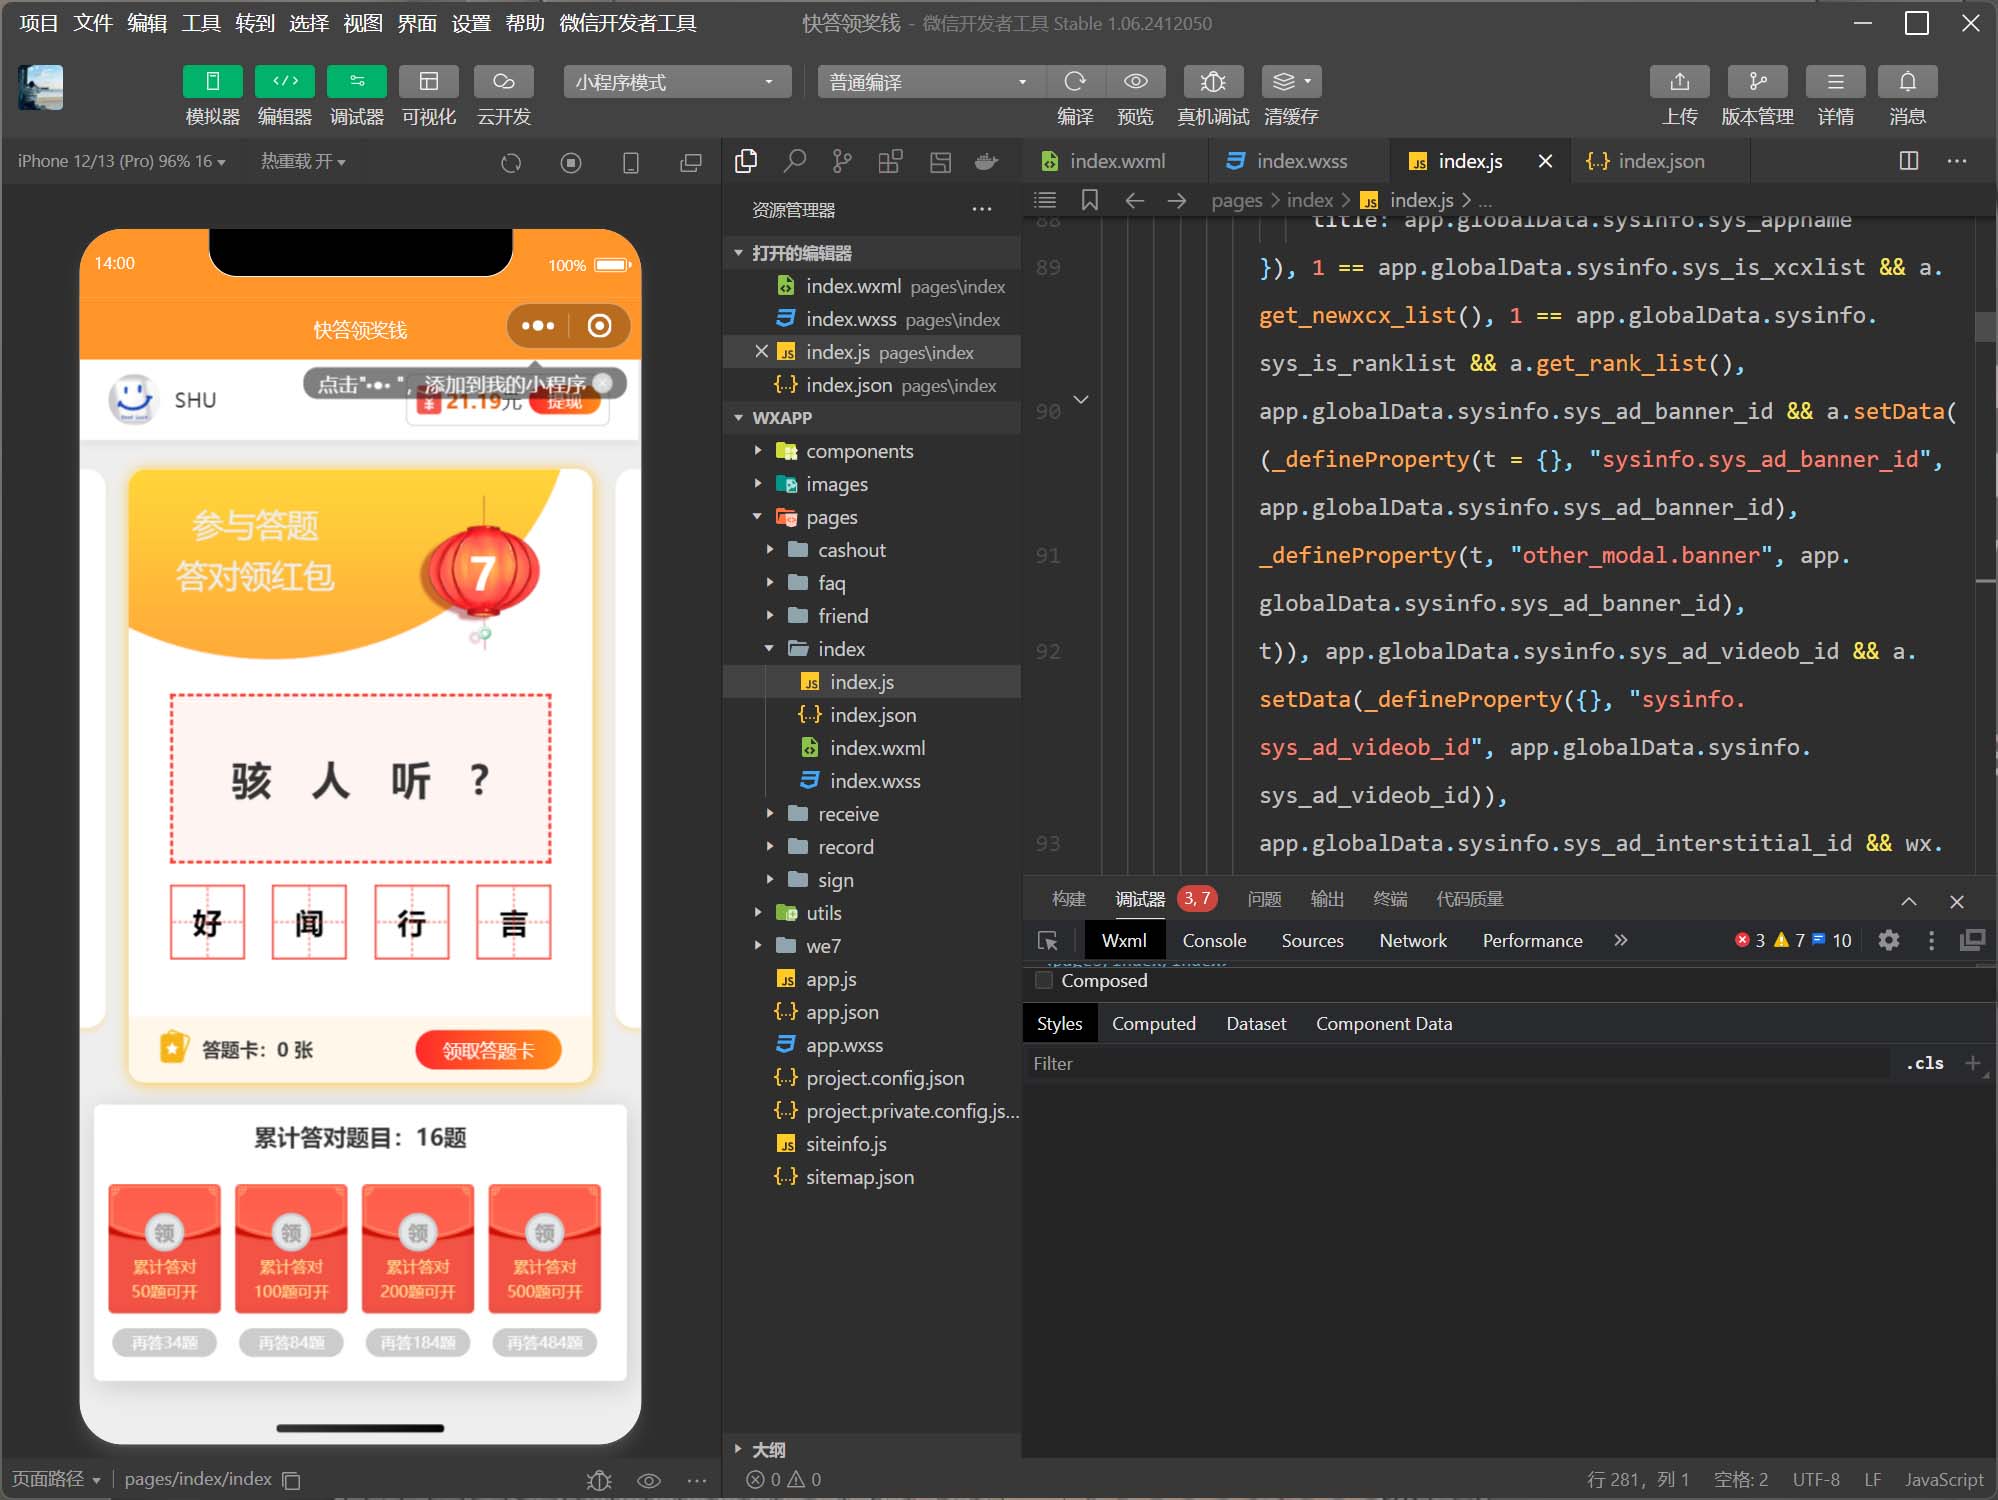
Task: Open the Docker whale icon in sidebar
Action: [x=987, y=161]
